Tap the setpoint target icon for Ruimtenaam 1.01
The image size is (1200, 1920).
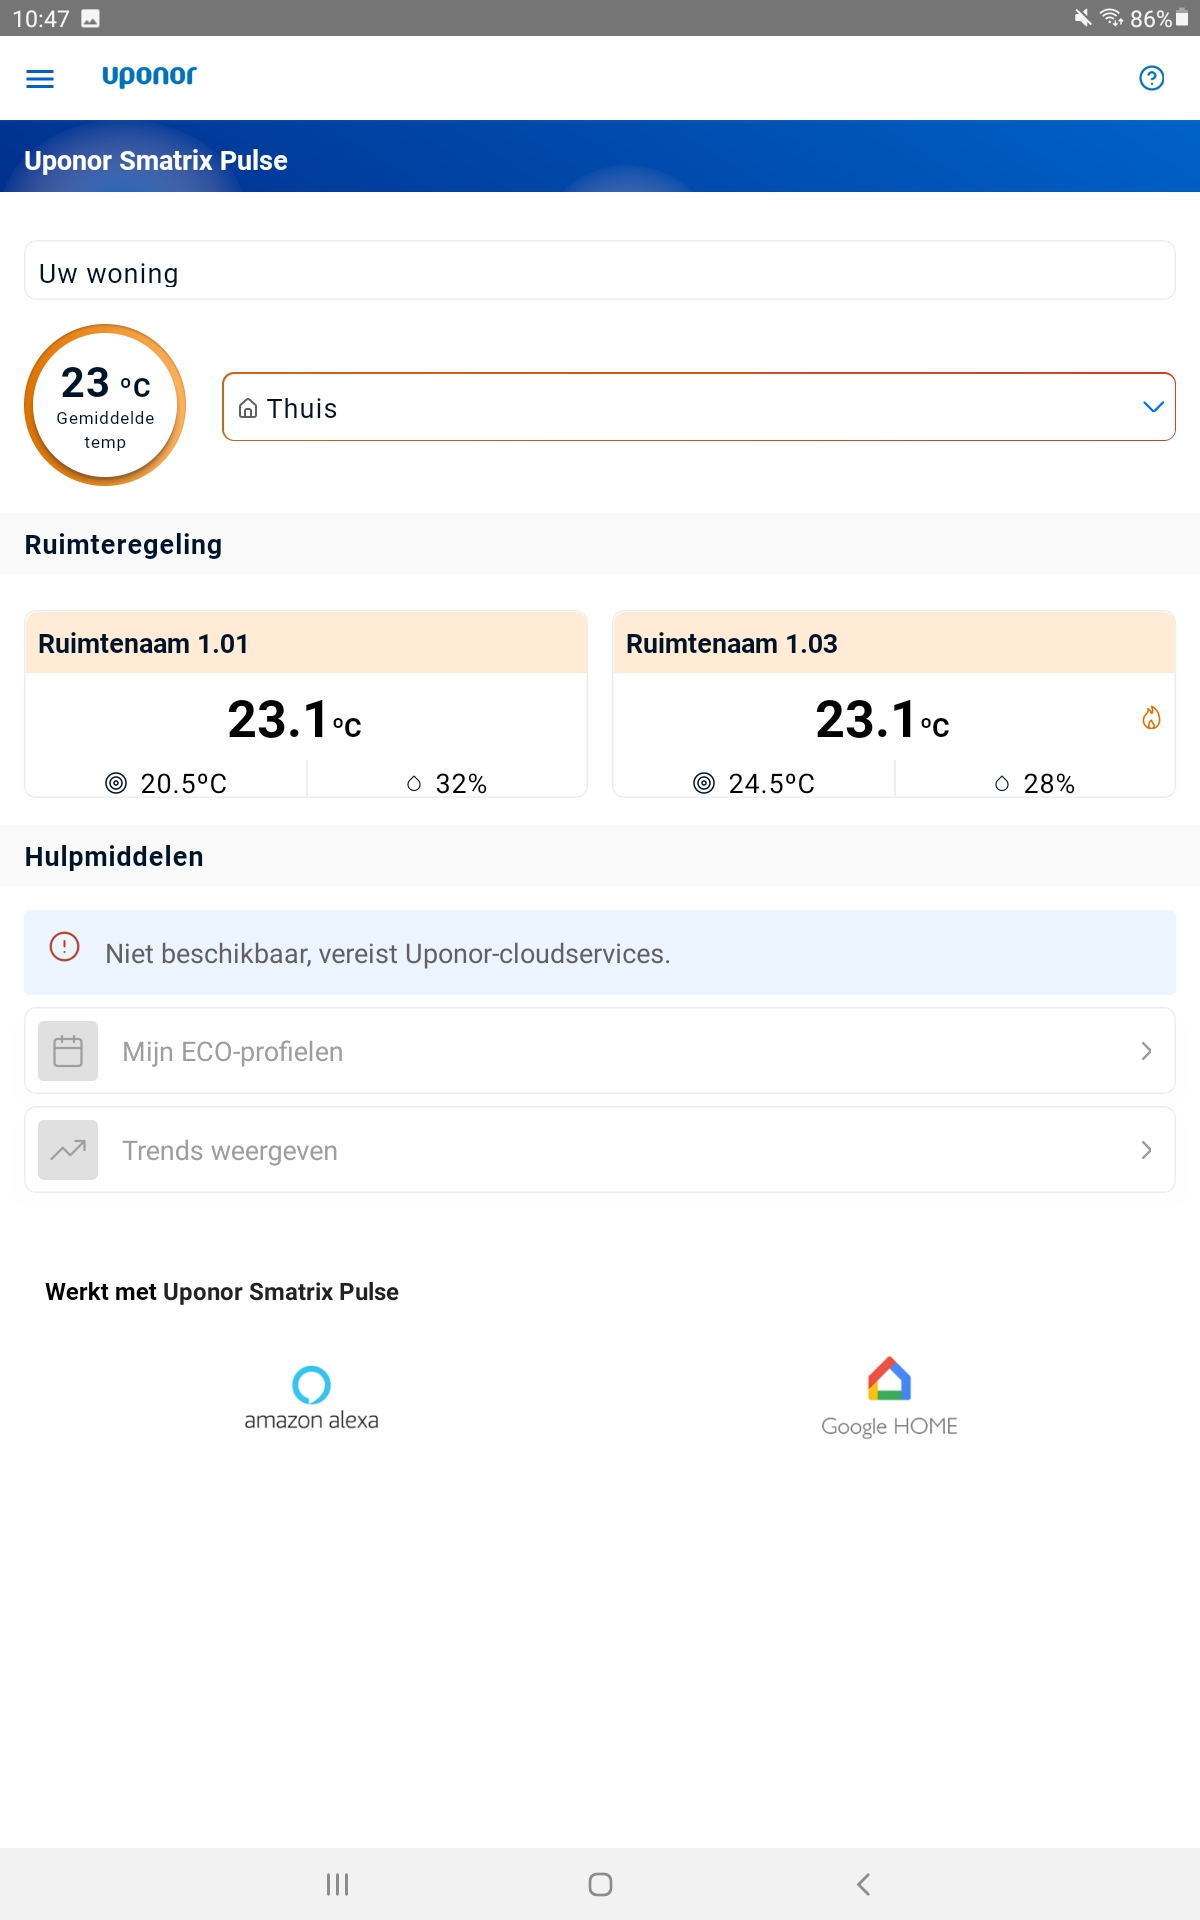pos(116,783)
